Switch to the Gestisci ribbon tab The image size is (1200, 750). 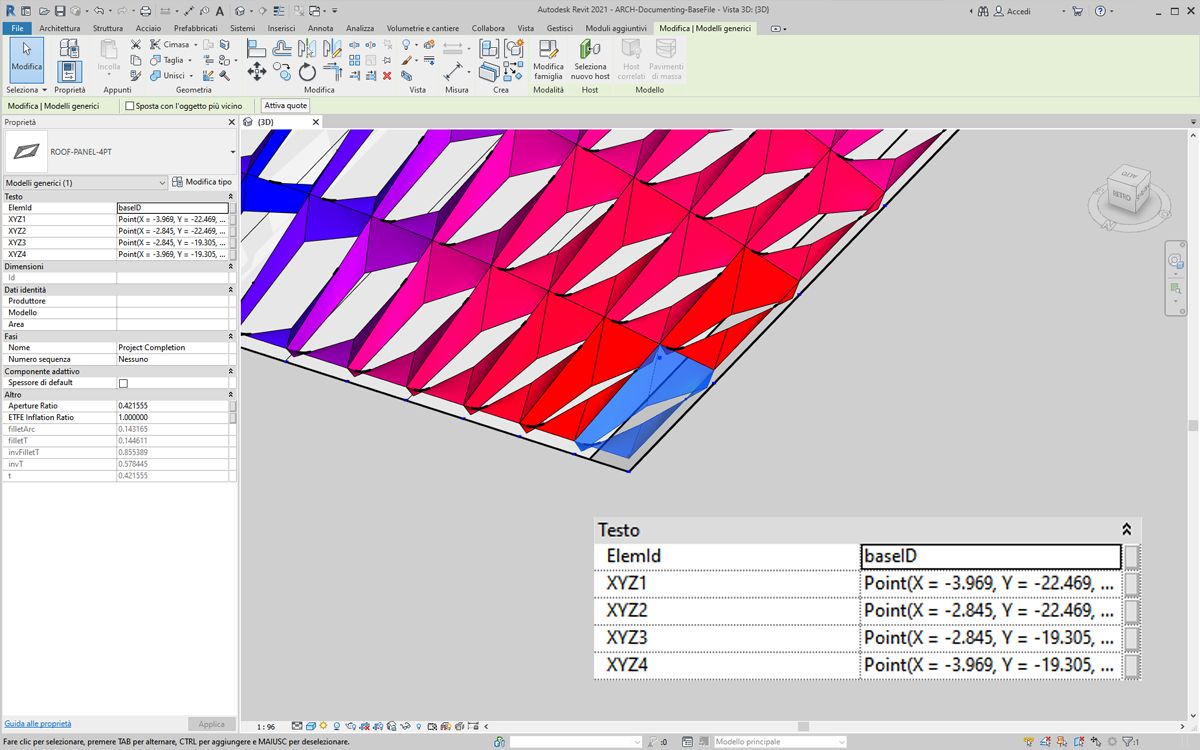pos(560,28)
